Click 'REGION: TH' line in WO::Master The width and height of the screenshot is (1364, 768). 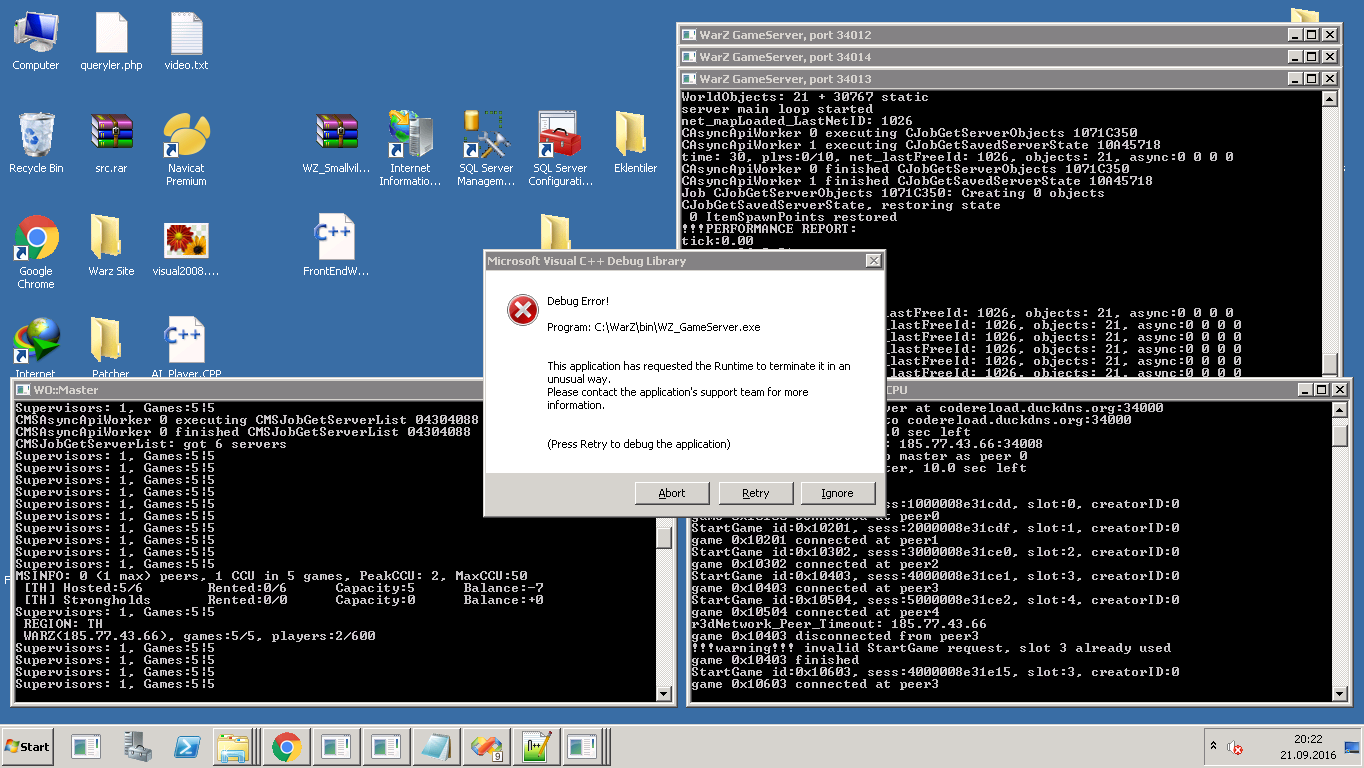click(x=63, y=624)
